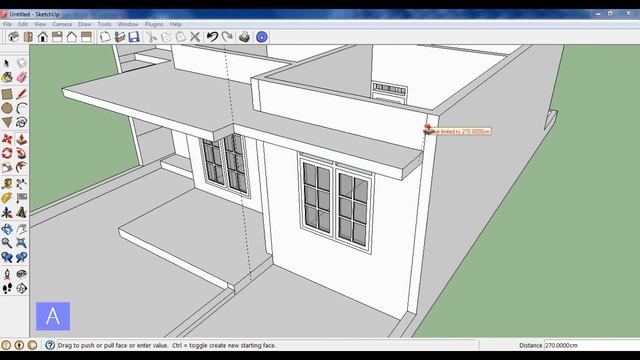Screen dimensions: 640x360
Task: Select the Follow Me tool
Action: [21, 153]
